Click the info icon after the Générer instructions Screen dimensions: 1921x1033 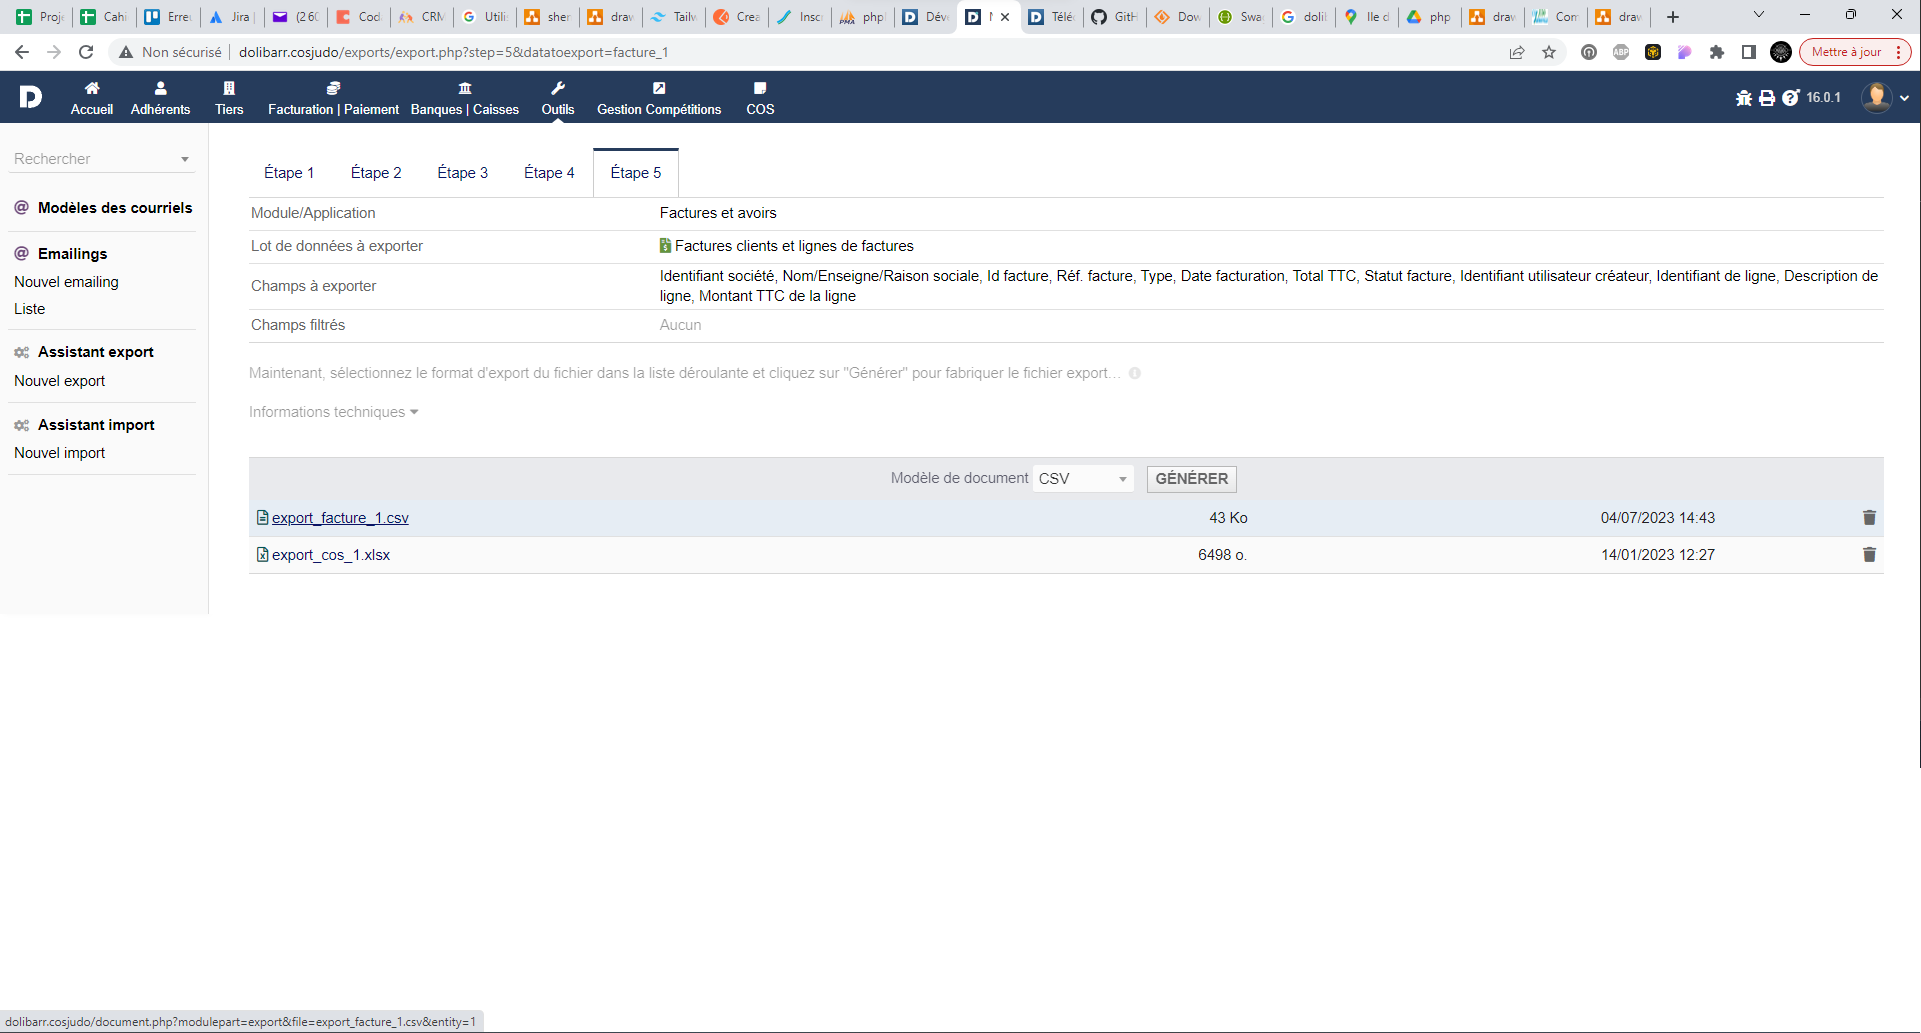point(1135,373)
